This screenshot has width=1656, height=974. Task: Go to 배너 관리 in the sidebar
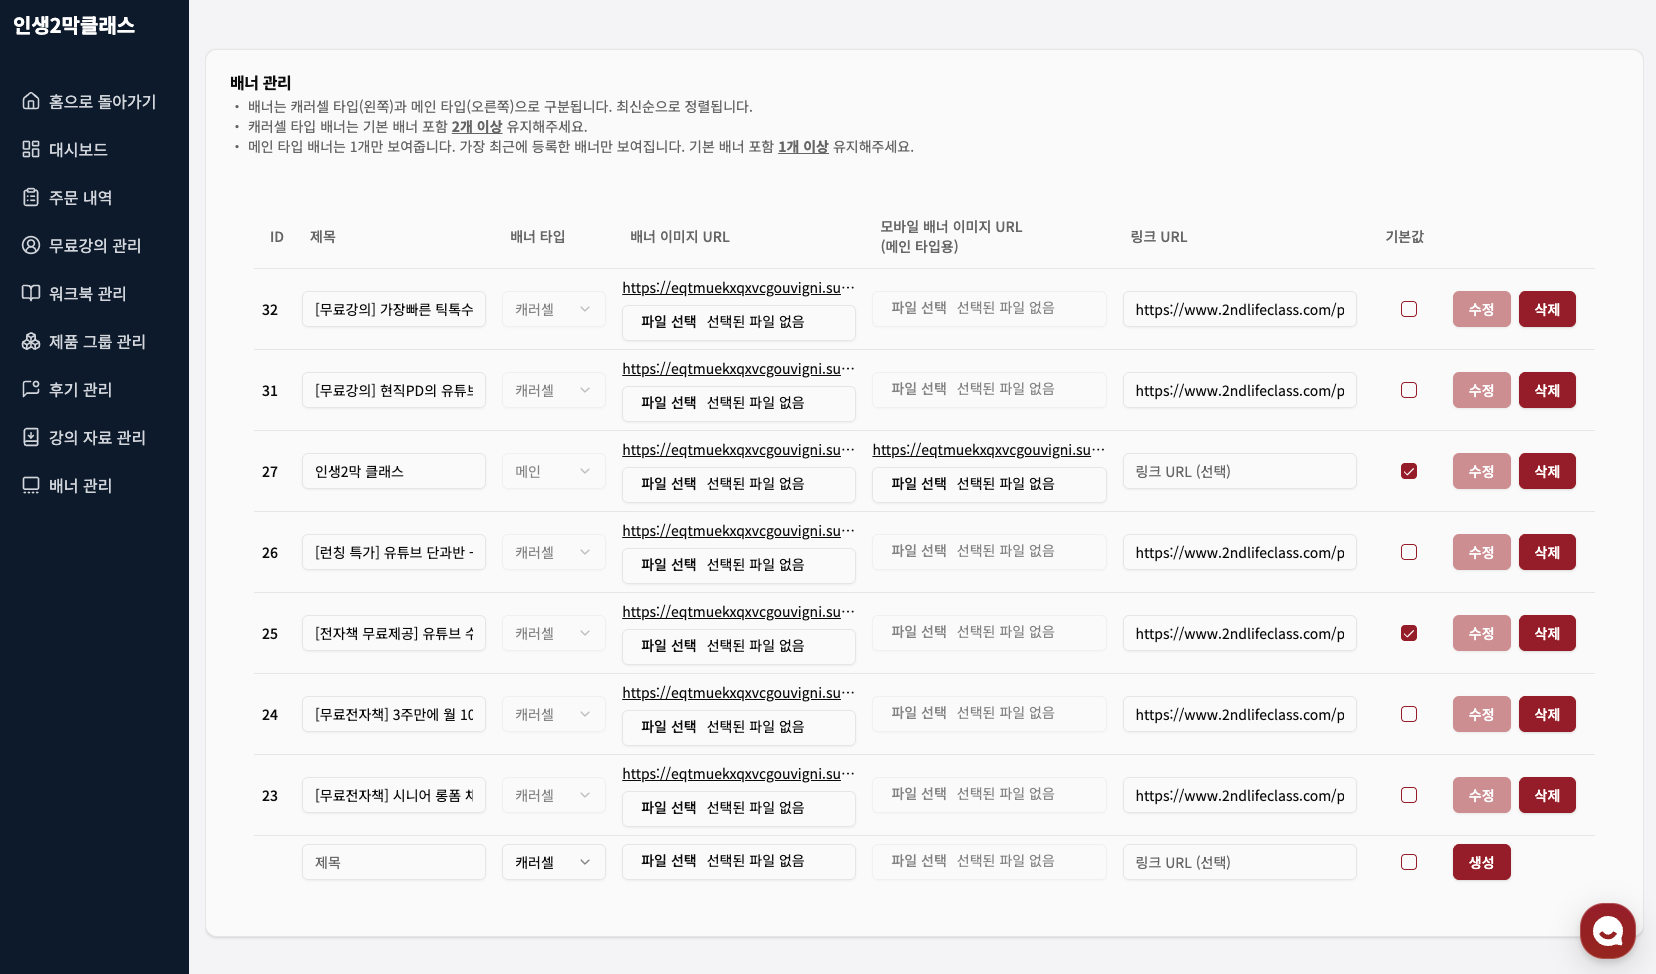(80, 485)
